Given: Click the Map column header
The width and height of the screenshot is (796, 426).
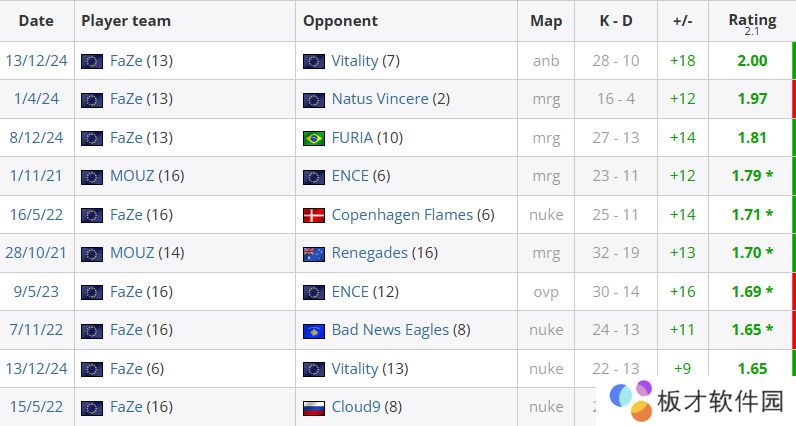Looking at the screenshot, I should [x=546, y=21].
